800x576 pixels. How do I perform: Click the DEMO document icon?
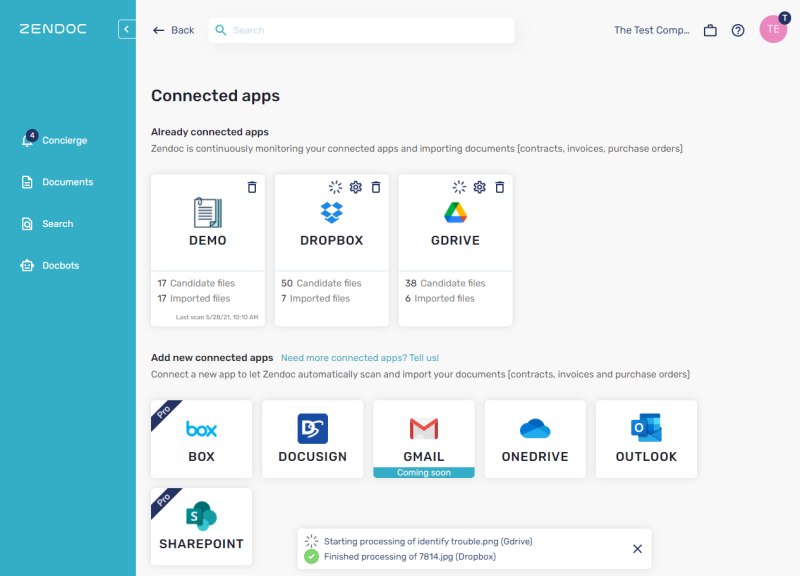[208, 212]
